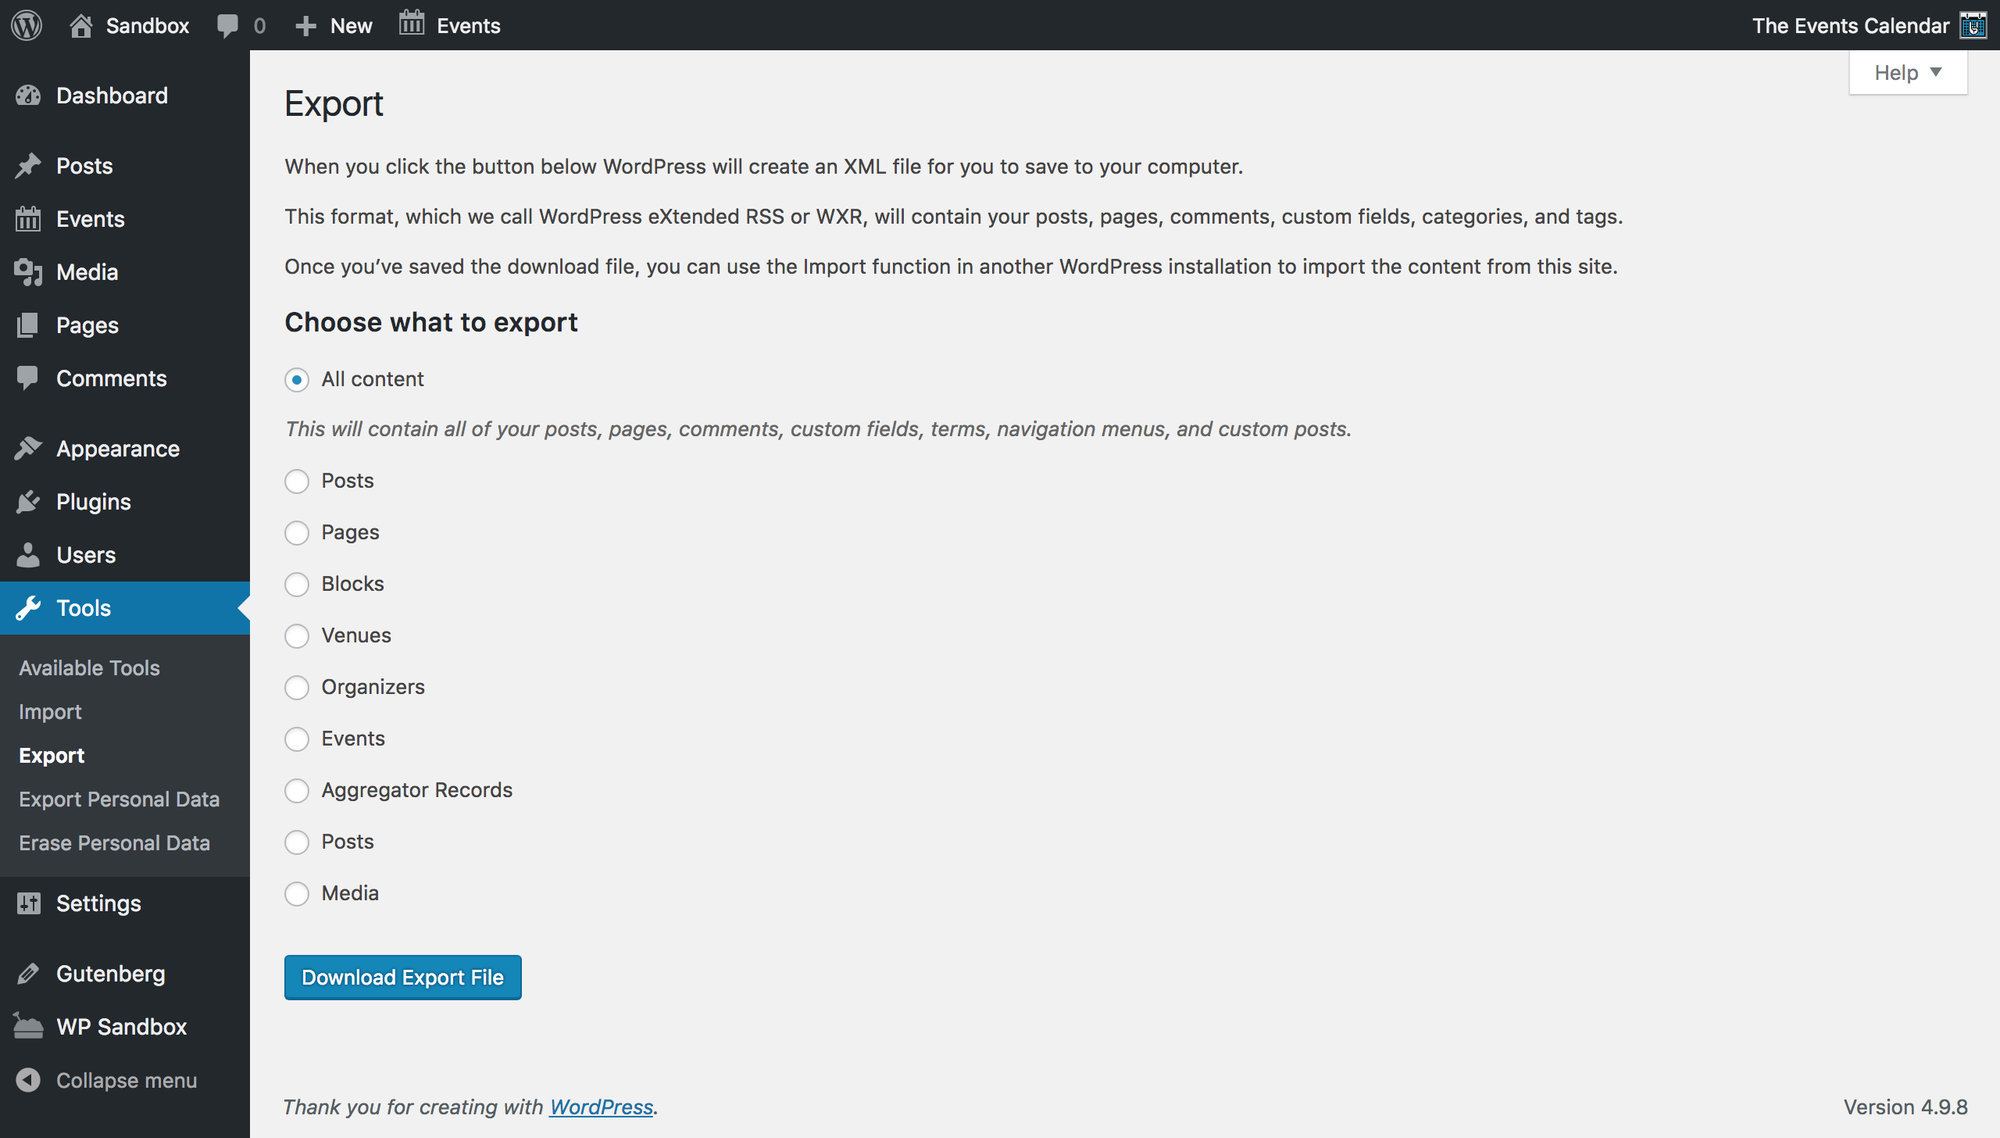Select the Venues export option
The width and height of the screenshot is (2000, 1138).
297,636
